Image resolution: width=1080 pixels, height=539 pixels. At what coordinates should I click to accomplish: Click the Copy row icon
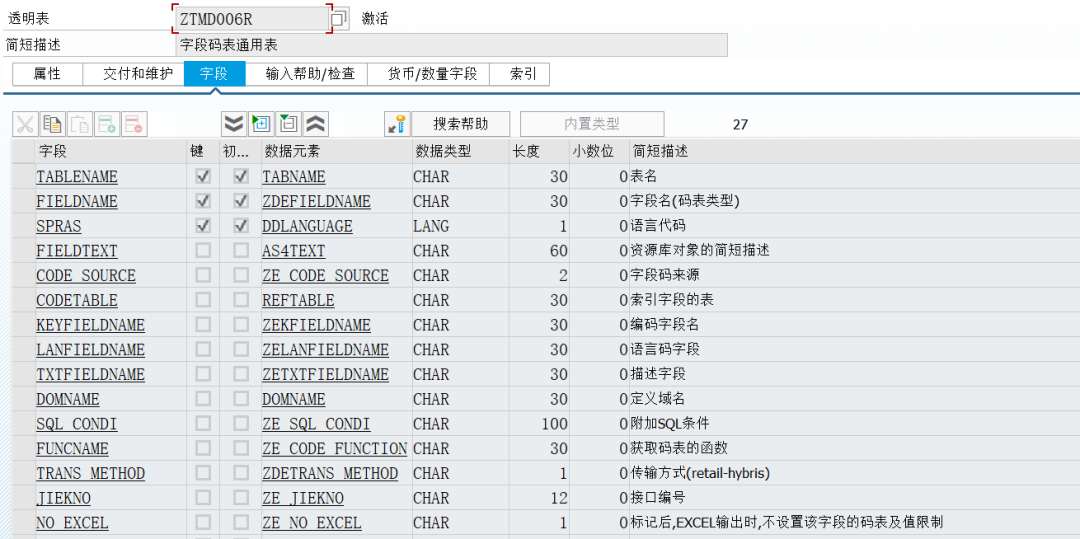pos(52,124)
